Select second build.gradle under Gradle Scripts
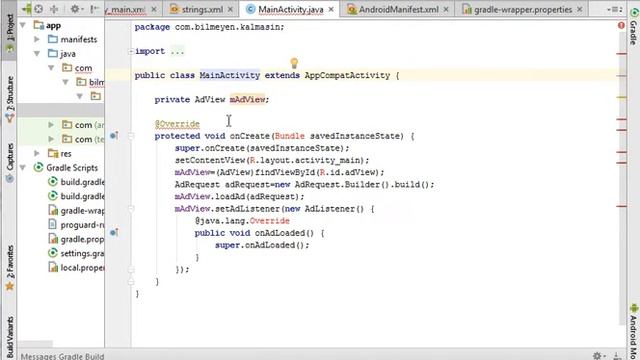Image resolution: width=640 pixels, height=360 pixels. coord(76,196)
